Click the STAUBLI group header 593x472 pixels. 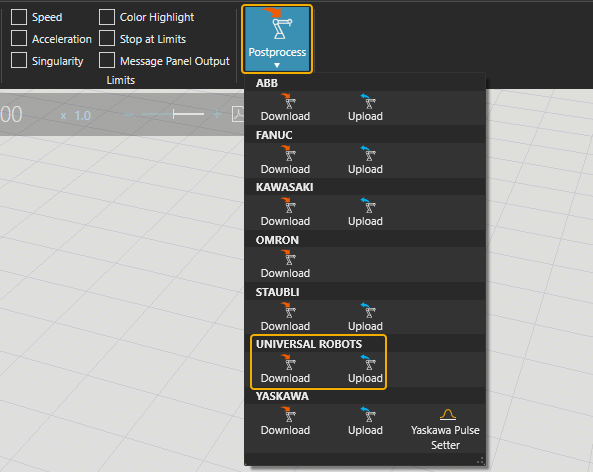coord(278,292)
